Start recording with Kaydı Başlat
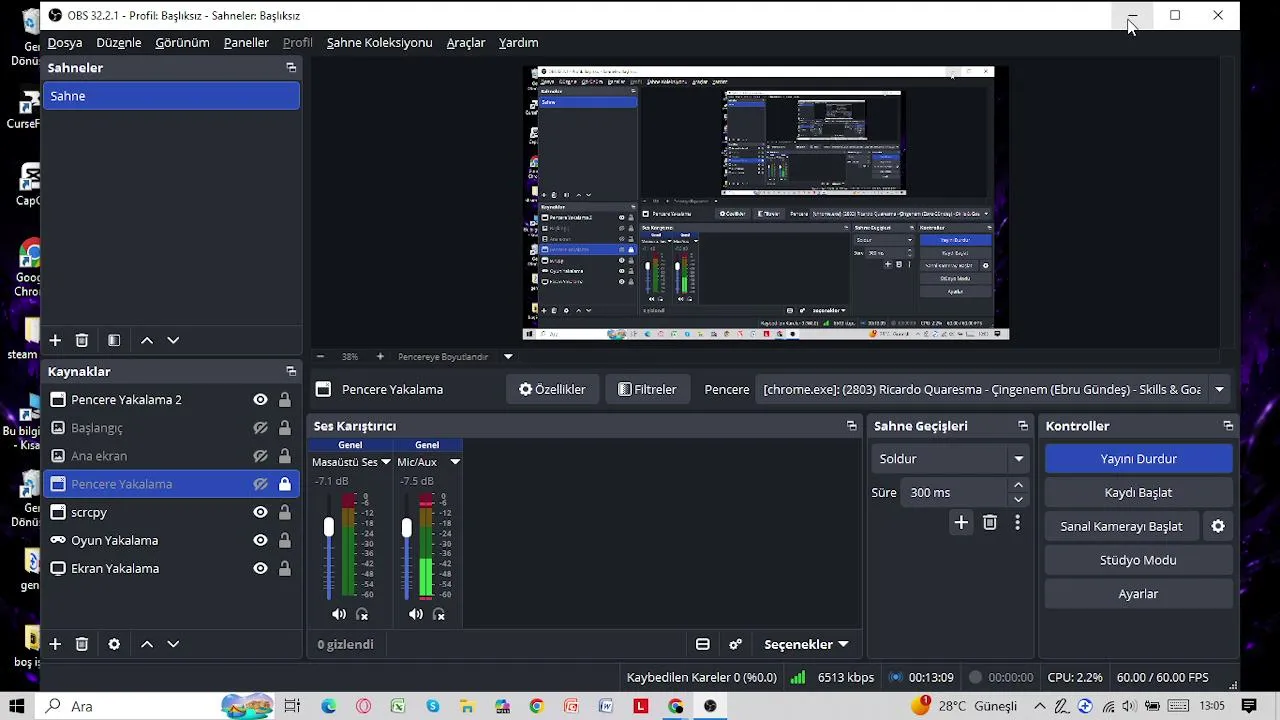This screenshot has height=720, width=1280. 1138,493
